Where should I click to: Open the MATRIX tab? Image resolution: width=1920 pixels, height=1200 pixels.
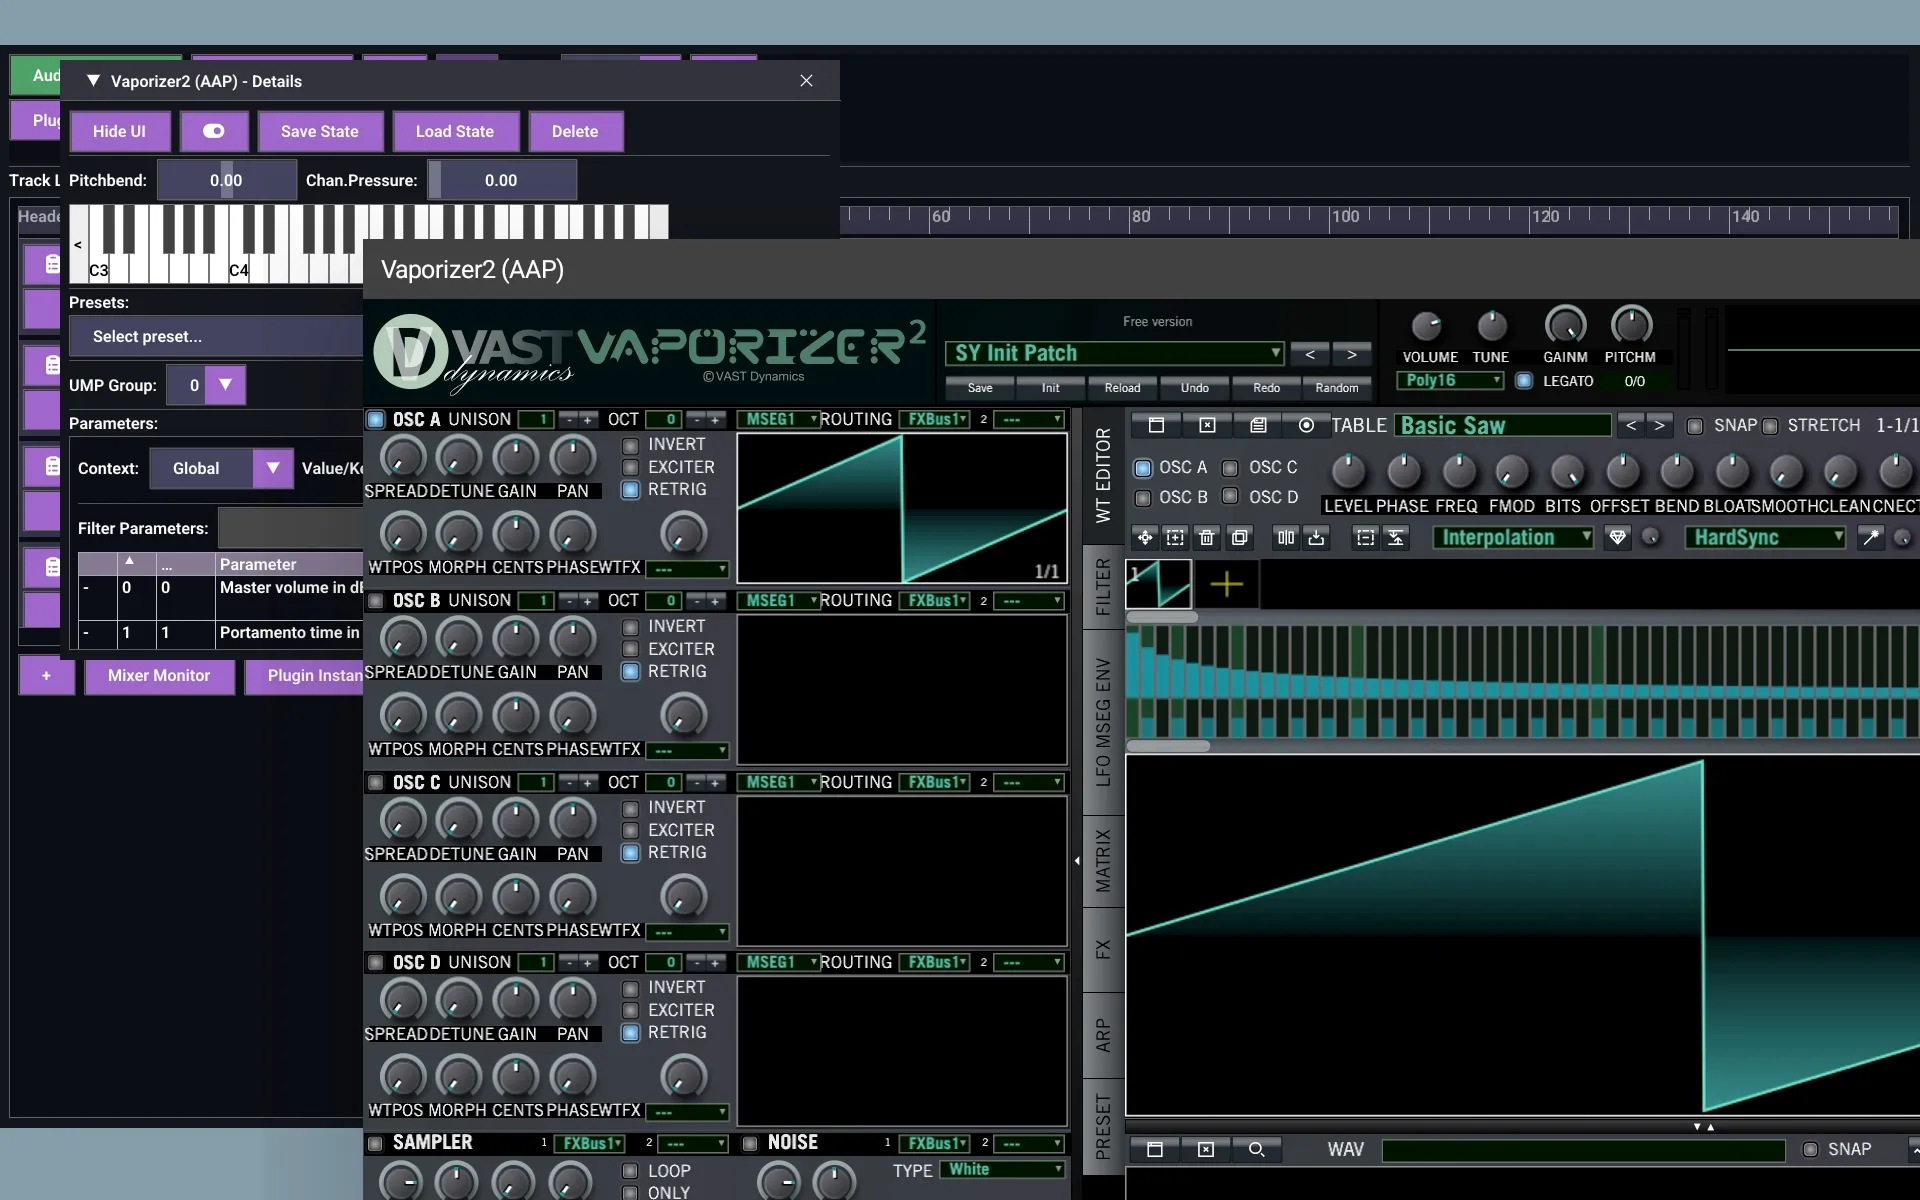pos(1103,860)
